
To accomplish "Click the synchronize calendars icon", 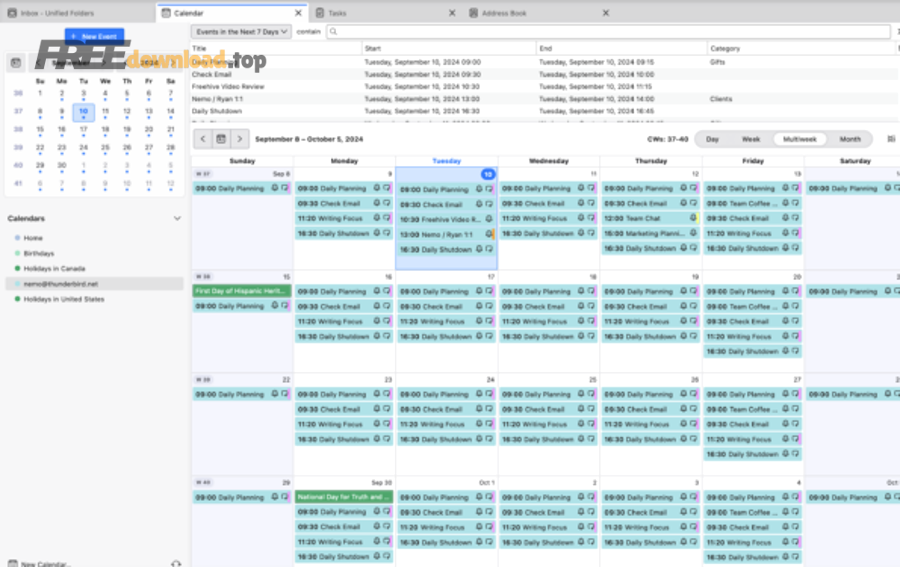I will [176, 564].
